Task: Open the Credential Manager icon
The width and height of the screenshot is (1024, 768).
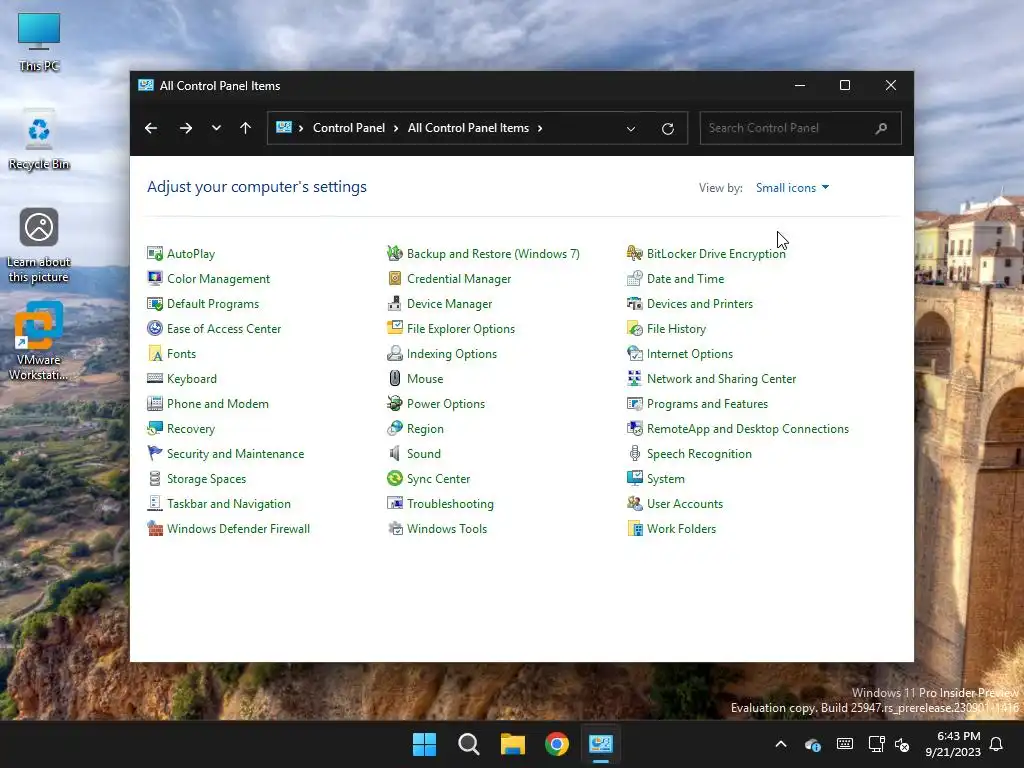Action: [394, 278]
